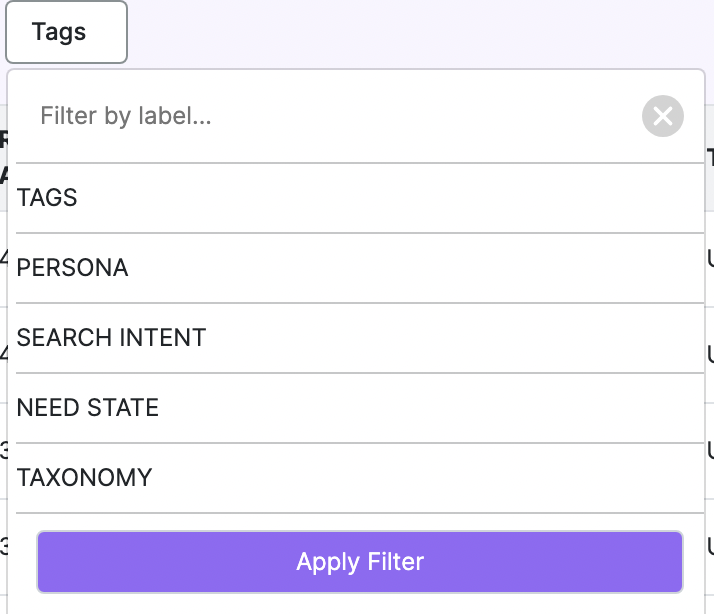This screenshot has width=714, height=614.
Task: Choose the TAXONOMY filter group
Action: tap(360, 478)
